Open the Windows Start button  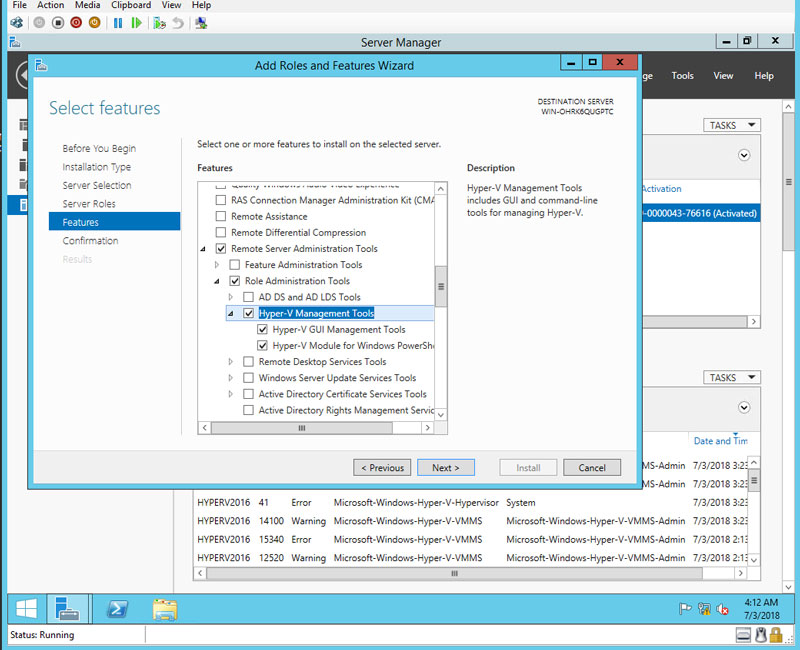coord(26,609)
